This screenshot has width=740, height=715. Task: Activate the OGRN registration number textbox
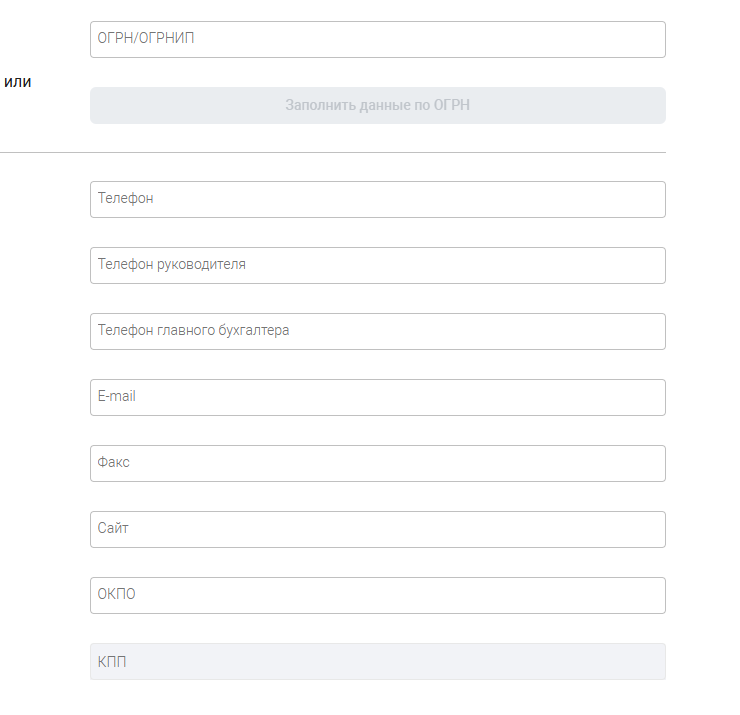(377, 39)
